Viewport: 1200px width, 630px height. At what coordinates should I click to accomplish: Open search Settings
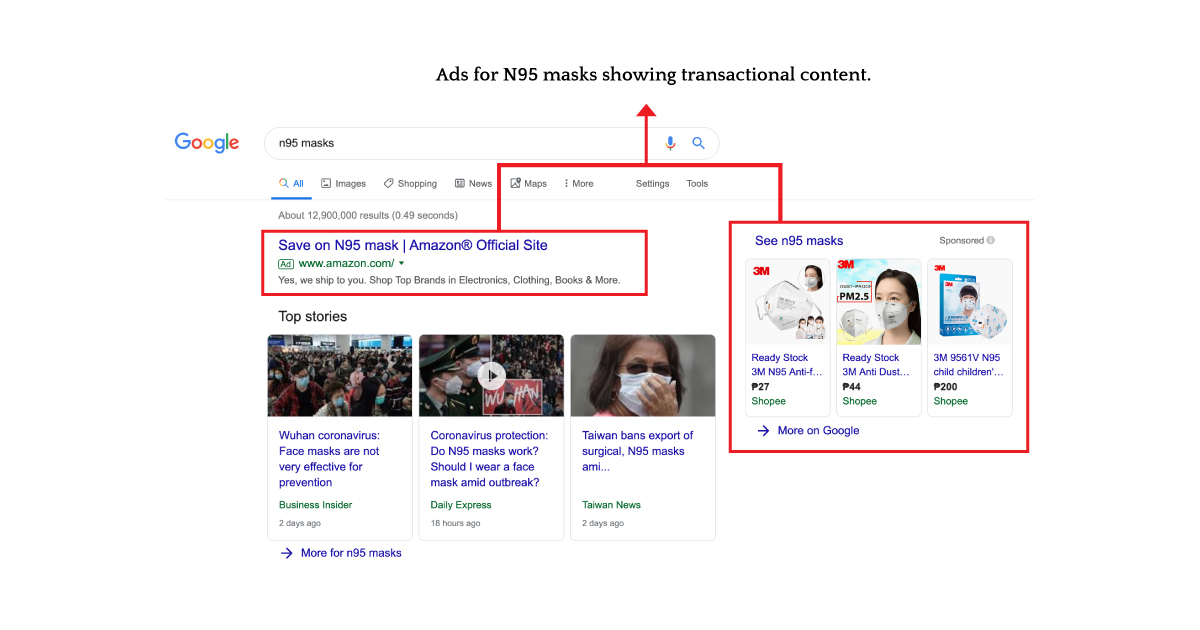point(653,184)
